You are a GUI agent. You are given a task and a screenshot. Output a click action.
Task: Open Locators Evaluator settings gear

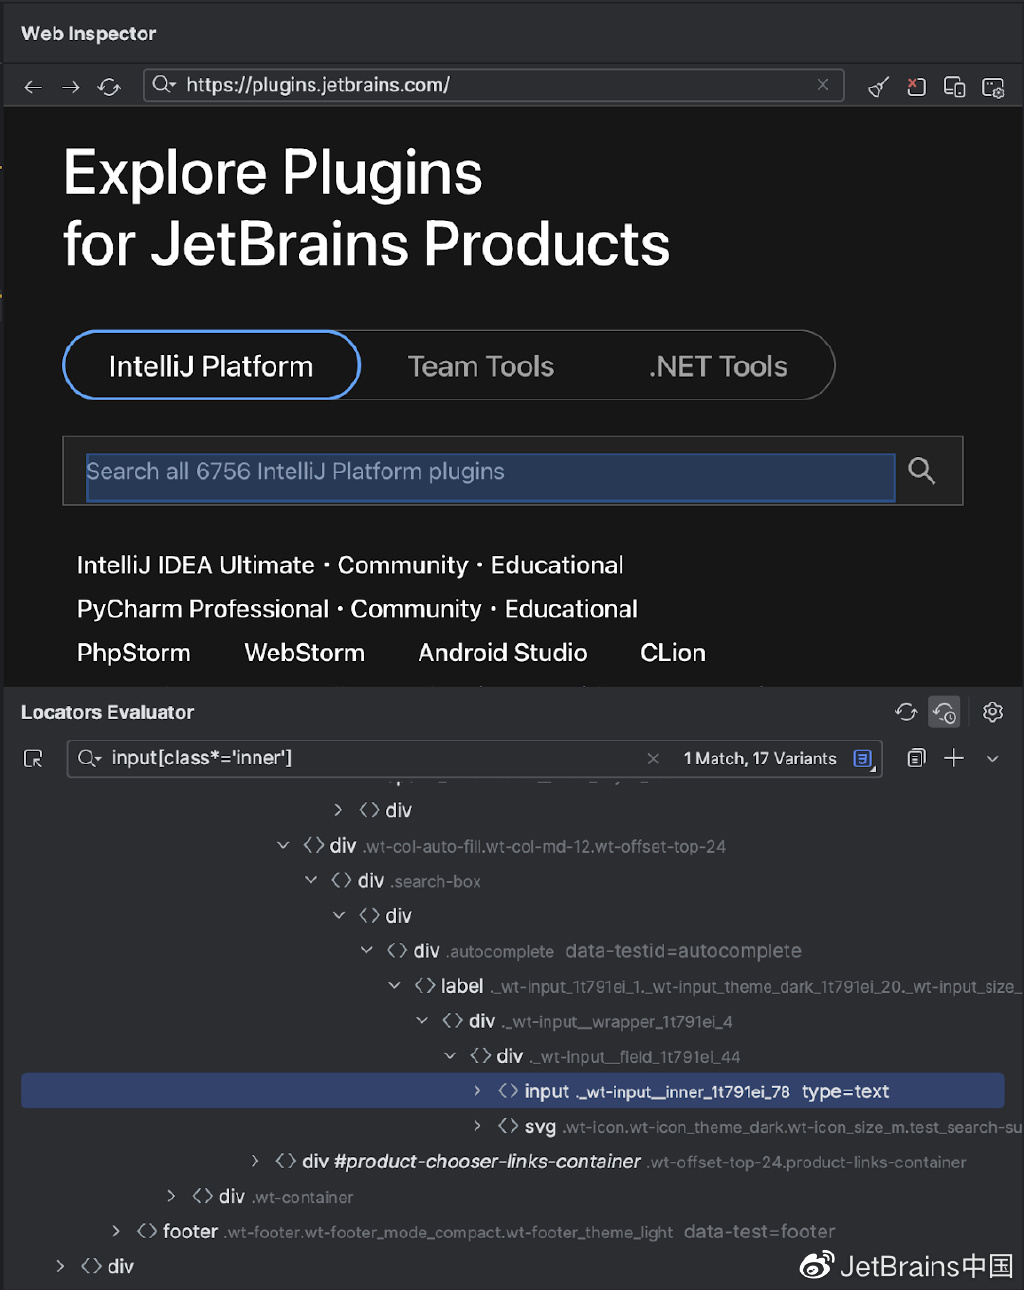click(x=993, y=712)
